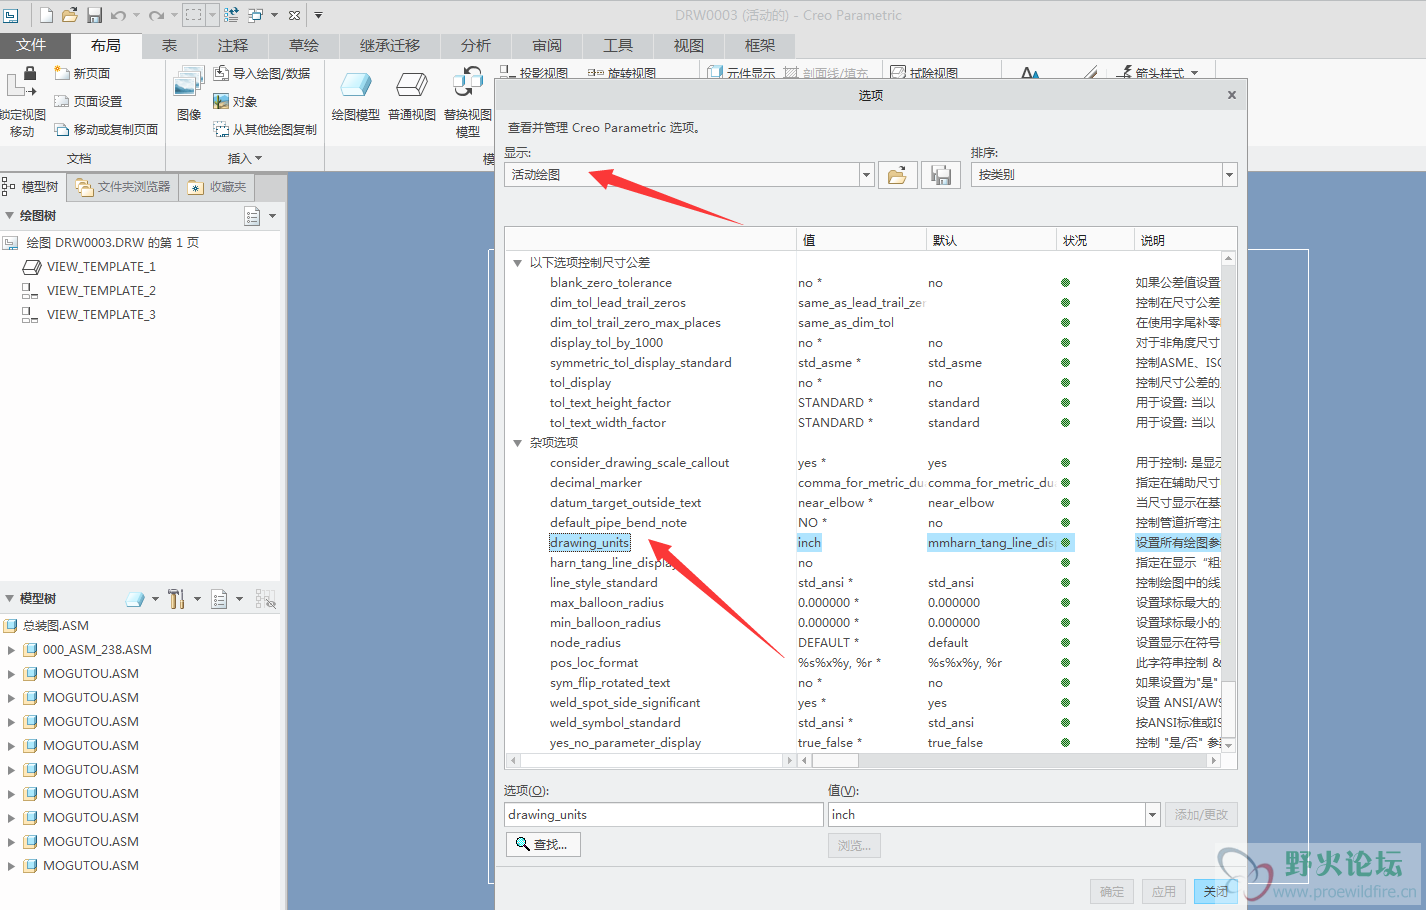Insert a 普通视图 general view
Screen dimensions: 1426x910
[x=412, y=95]
